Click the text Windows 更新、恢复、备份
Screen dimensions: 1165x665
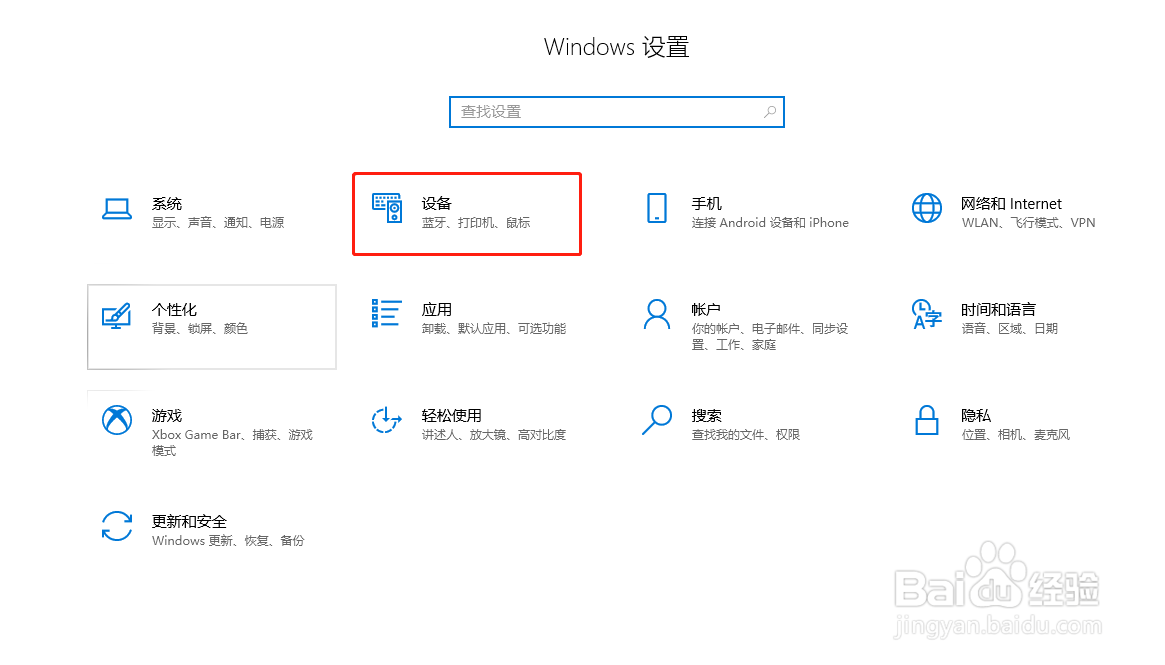pyautogui.click(x=228, y=541)
